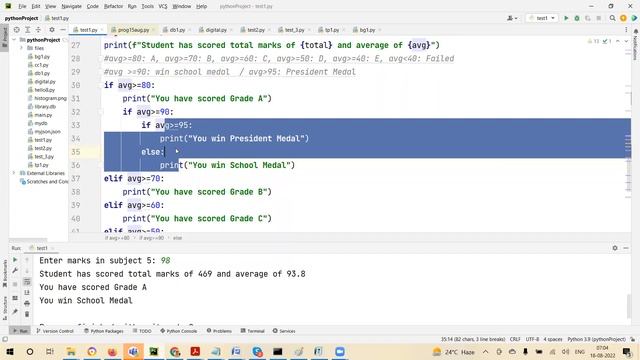Open Version Control tool window
The image size is (640, 360).
[x=55, y=331]
